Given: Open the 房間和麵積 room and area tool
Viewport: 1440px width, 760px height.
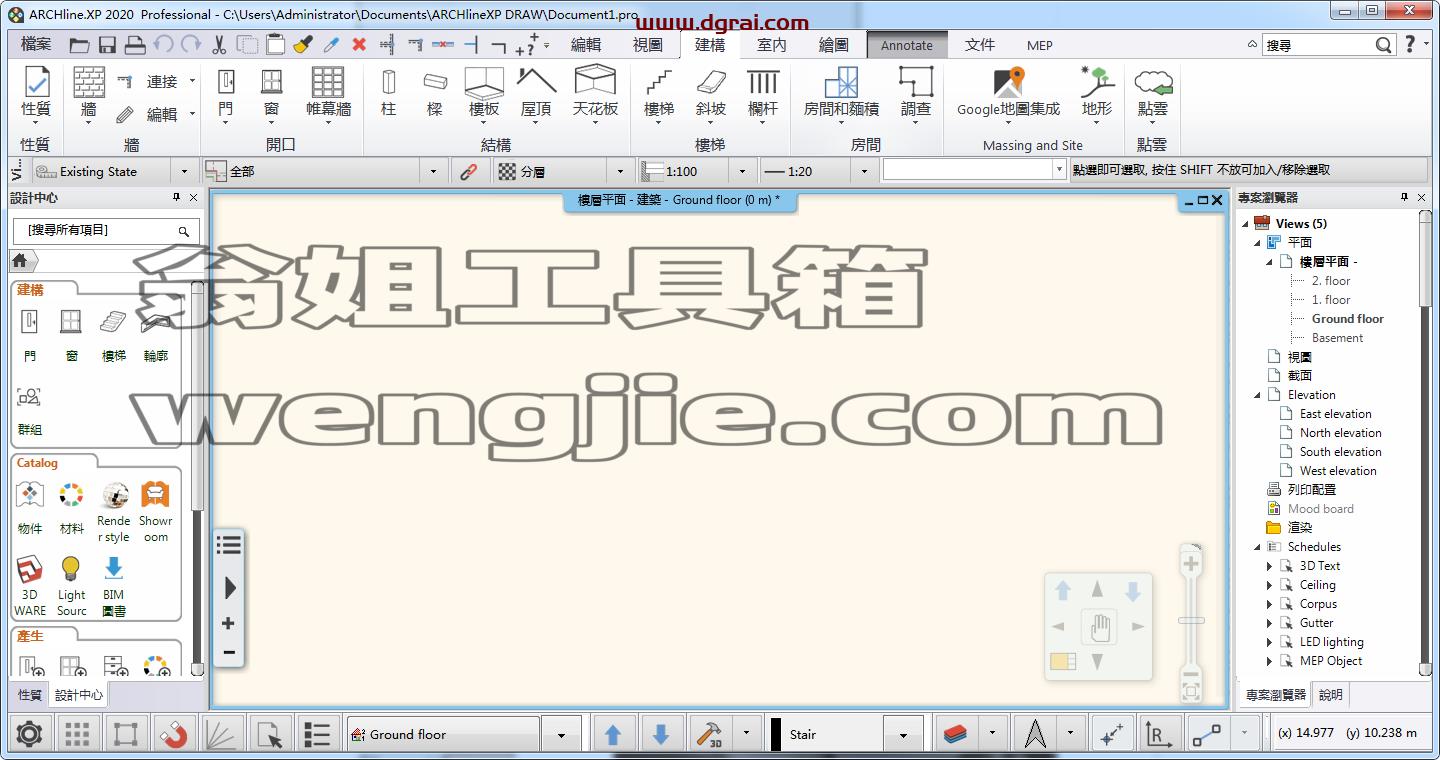Looking at the screenshot, I should (x=841, y=93).
